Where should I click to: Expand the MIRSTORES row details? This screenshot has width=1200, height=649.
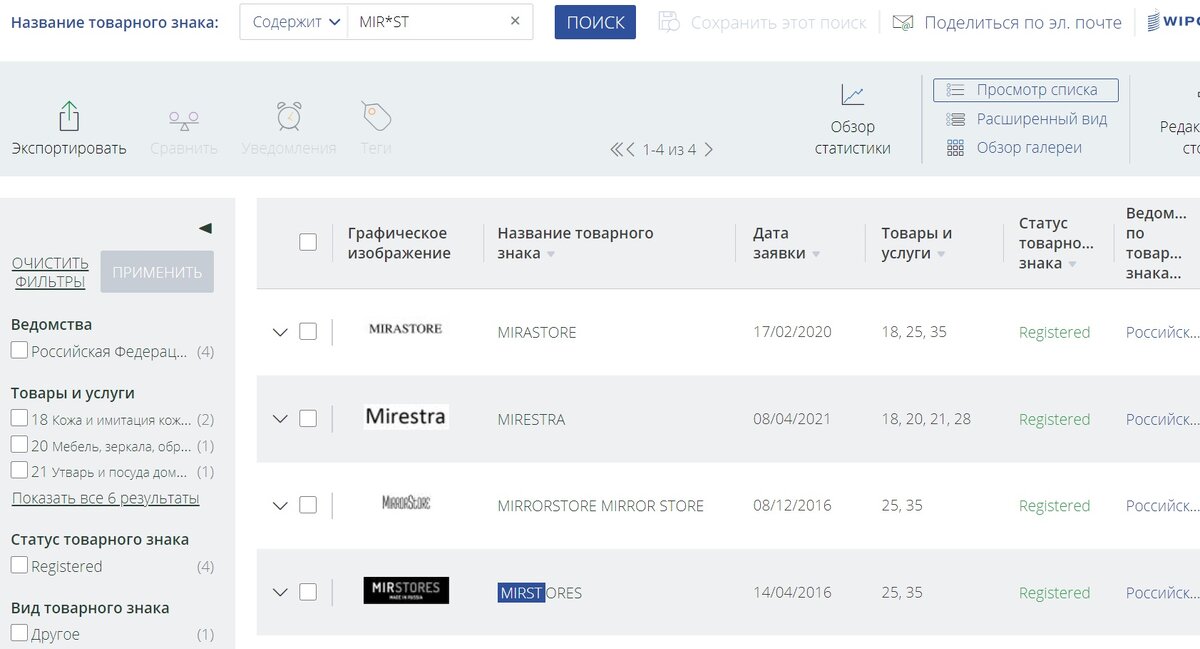point(280,593)
